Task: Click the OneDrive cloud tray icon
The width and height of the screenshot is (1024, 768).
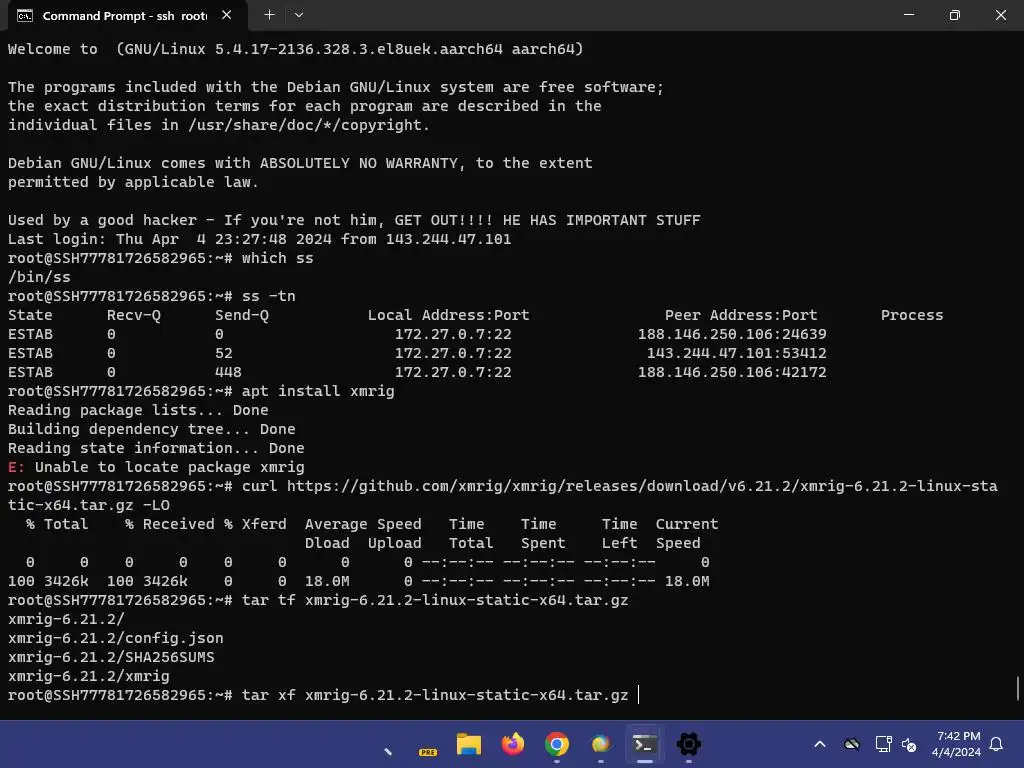Action: click(x=852, y=744)
